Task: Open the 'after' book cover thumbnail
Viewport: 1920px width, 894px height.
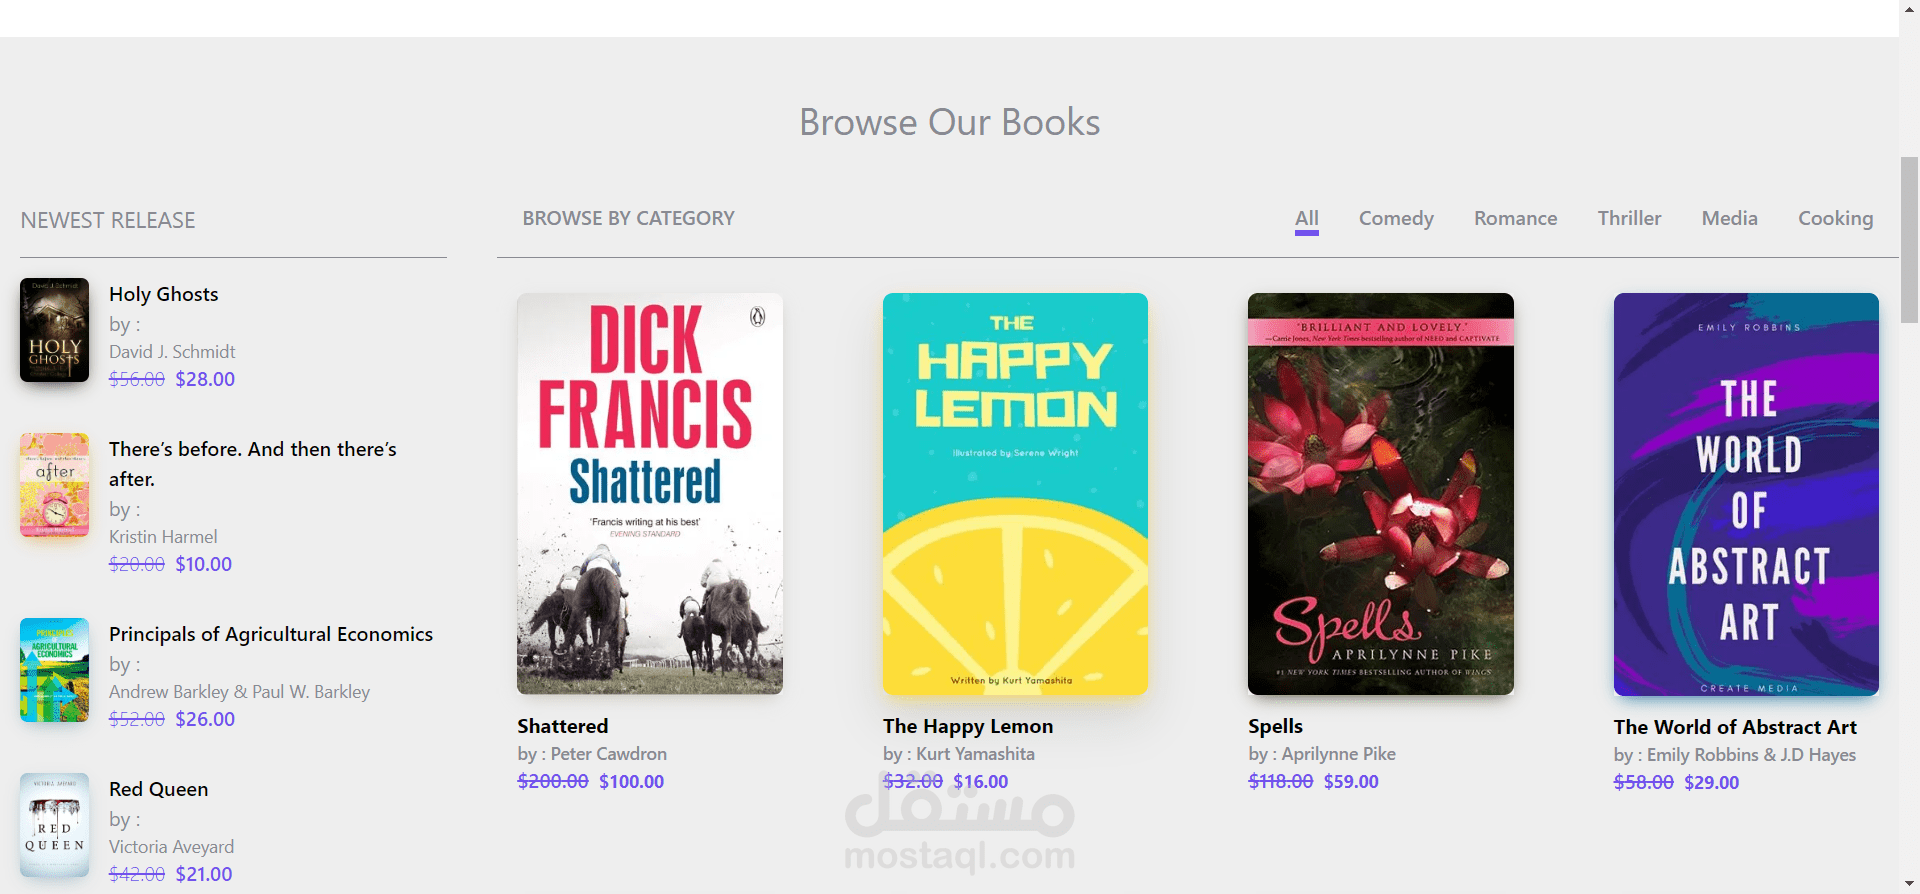Action: pos(55,485)
